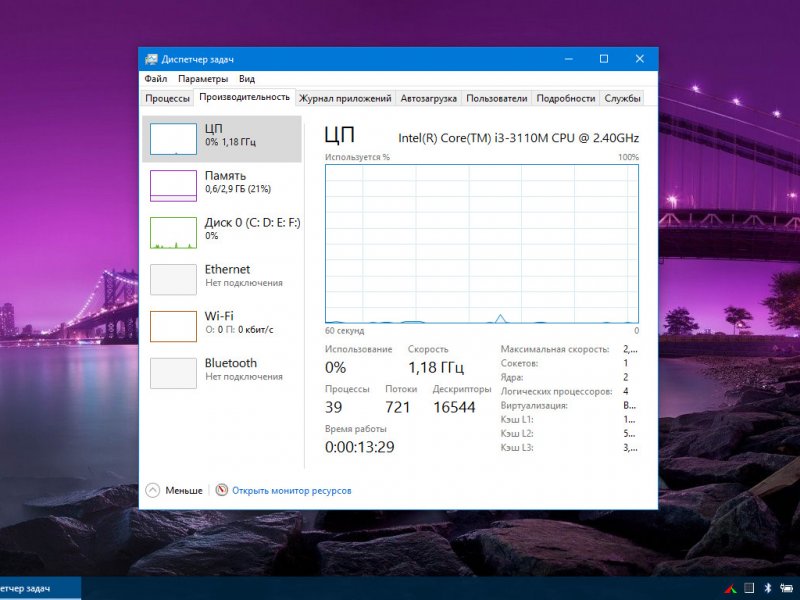Click the threads value 721

pos(397,407)
